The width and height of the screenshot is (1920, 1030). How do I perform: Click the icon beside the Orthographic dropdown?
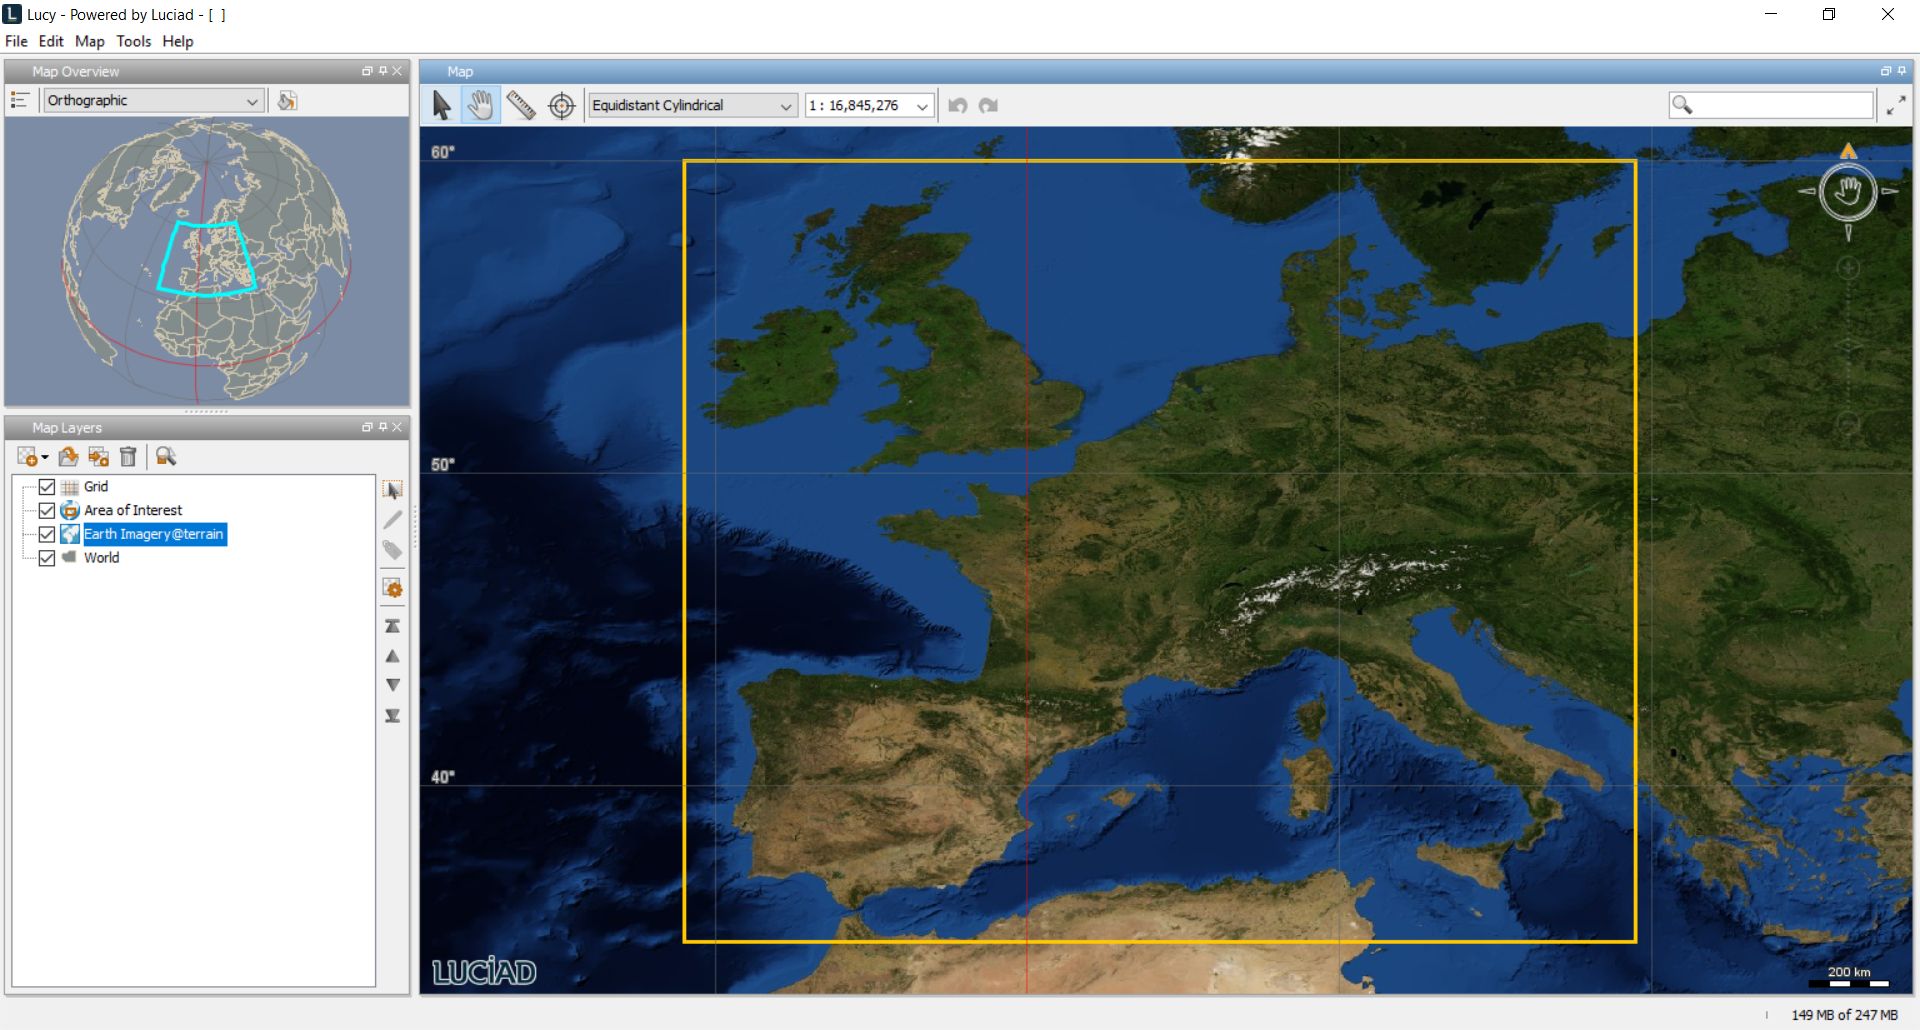287,100
